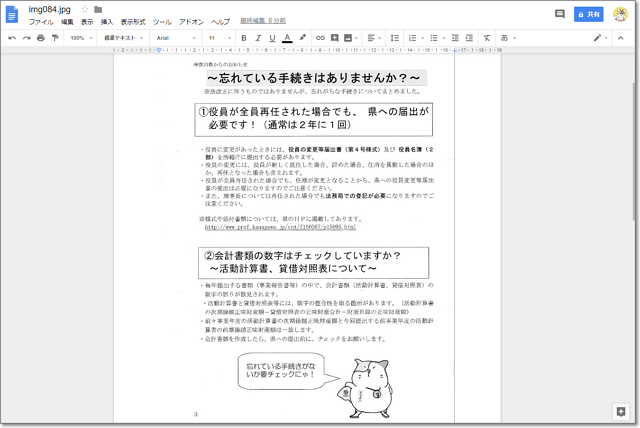The height and width of the screenshot is (428, 640).
Task: Toggle bold formatting
Action: pos(243,37)
